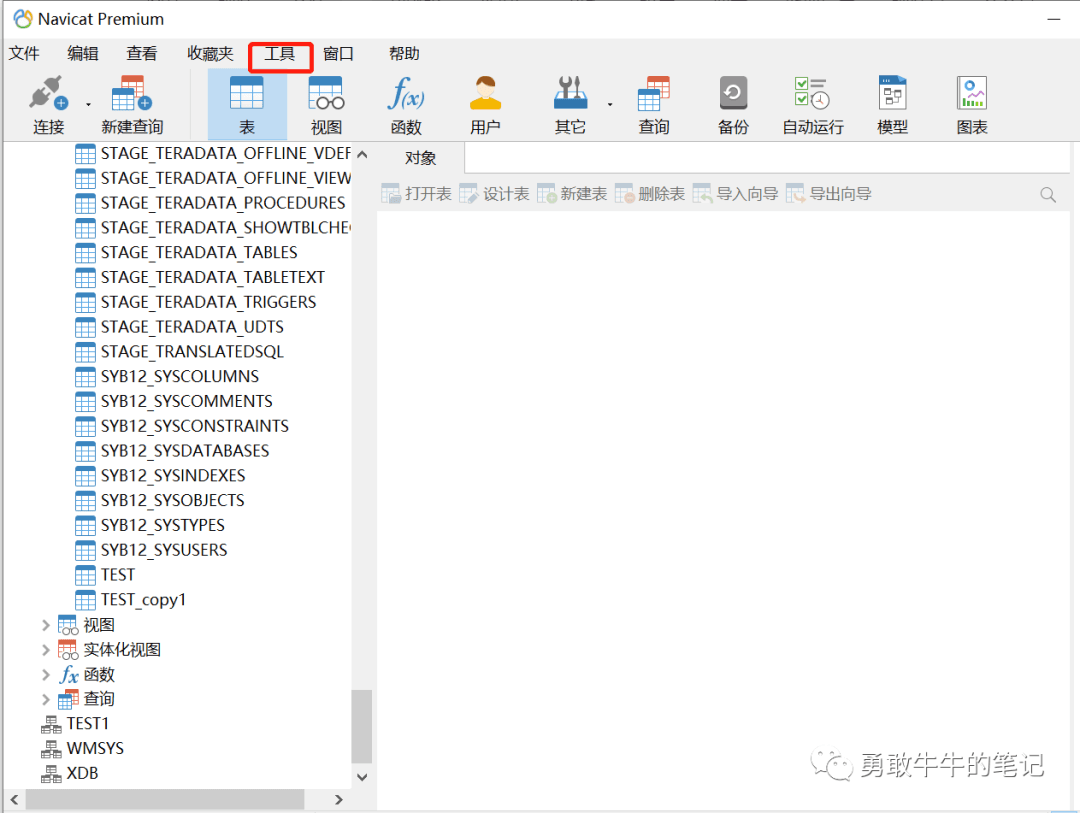Click the vertical scrollbar thumb of tree
Viewport: 1080px width, 813px height.
tap(362, 726)
